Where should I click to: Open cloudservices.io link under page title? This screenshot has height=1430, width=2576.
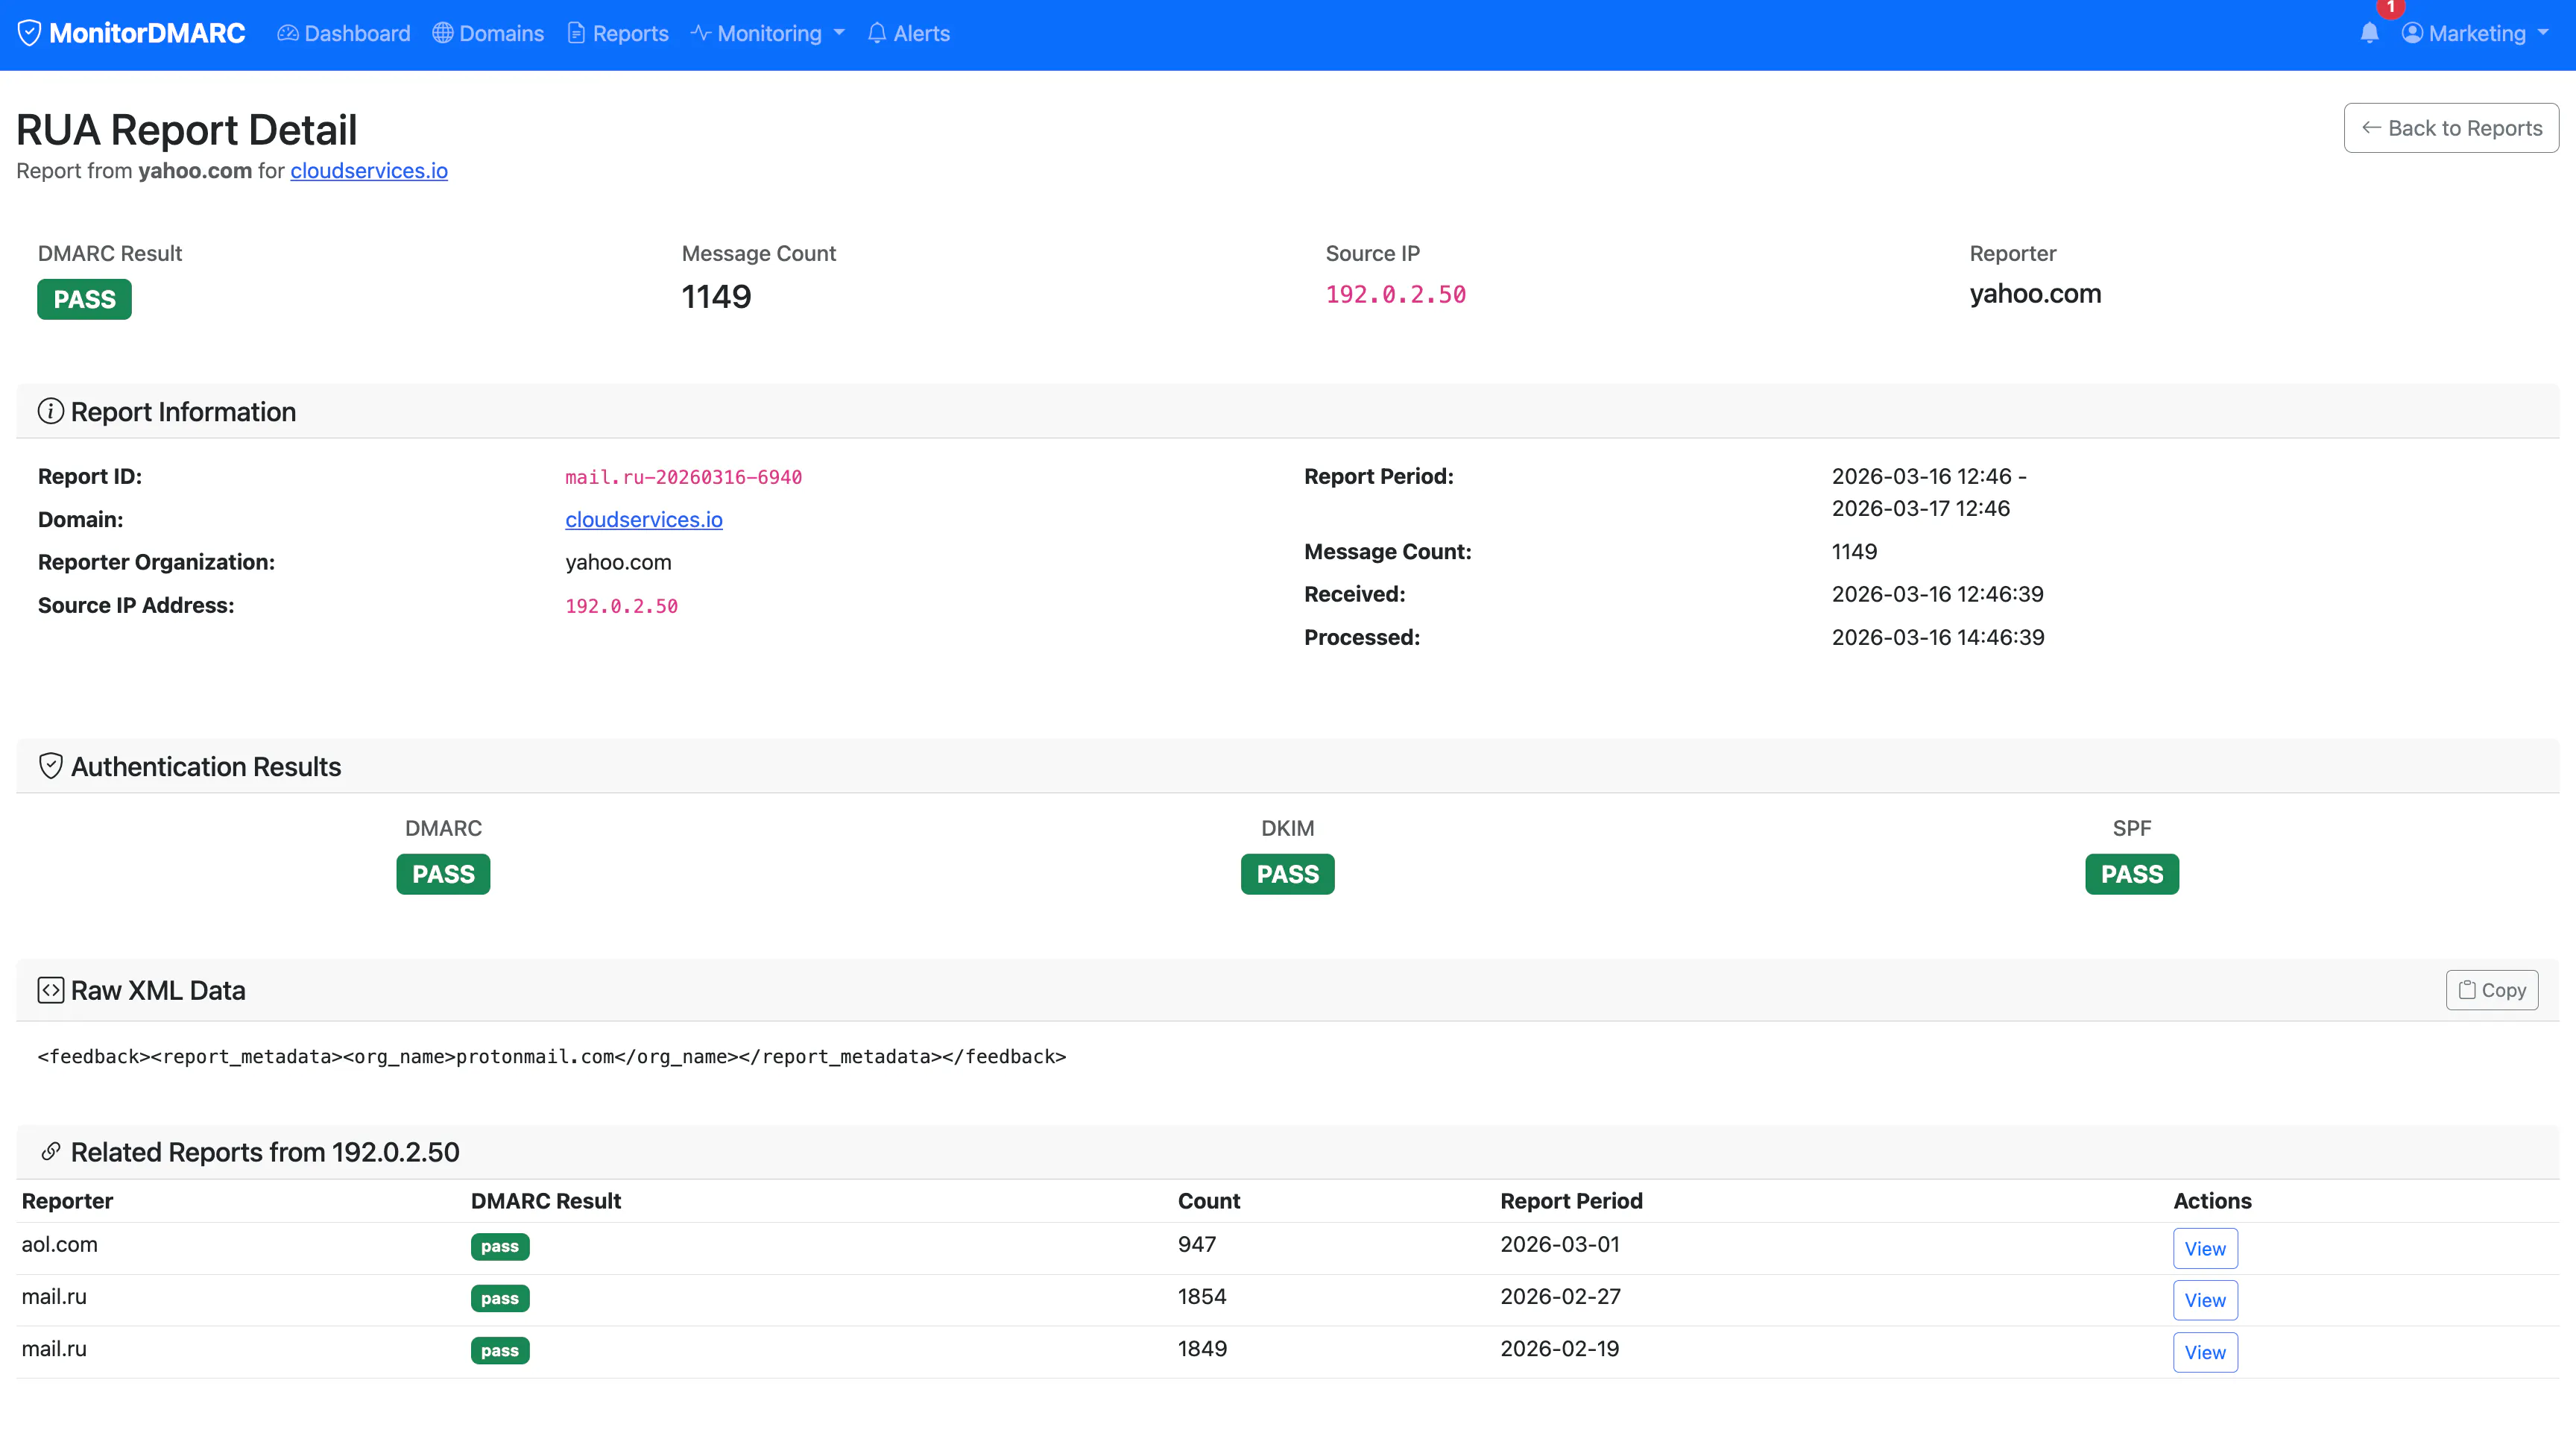click(x=369, y=171)
